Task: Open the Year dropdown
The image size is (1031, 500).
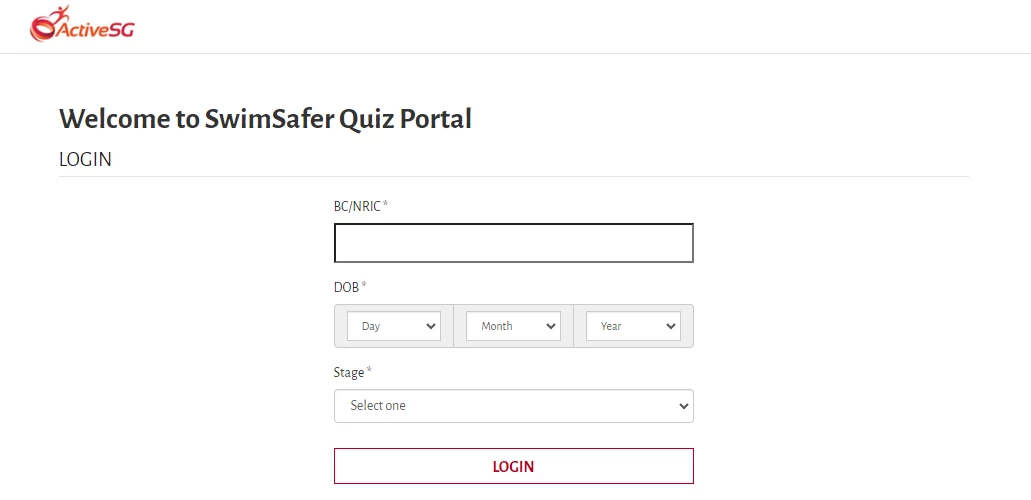Action: (633, 326)
